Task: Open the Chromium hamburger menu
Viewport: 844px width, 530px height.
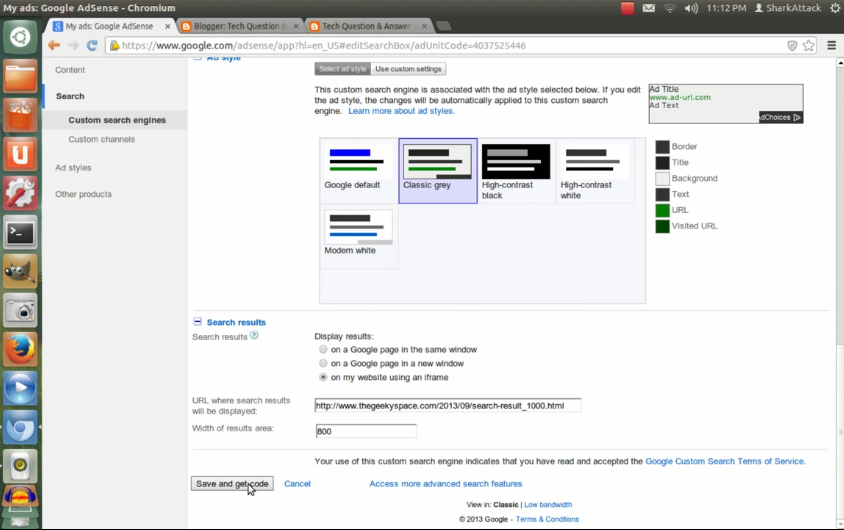Action: [x=831, y=46]
